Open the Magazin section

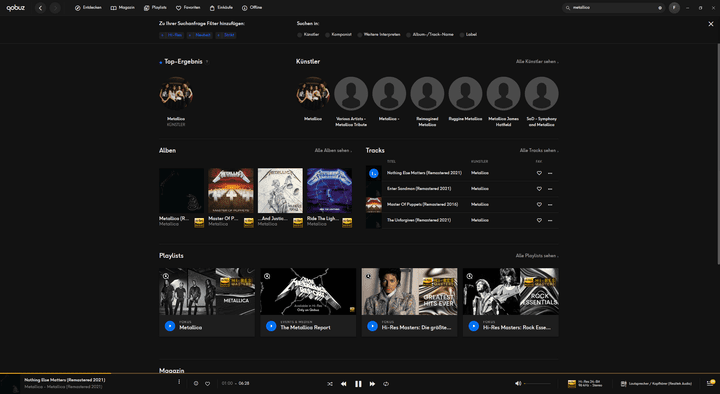coord(123,8)
